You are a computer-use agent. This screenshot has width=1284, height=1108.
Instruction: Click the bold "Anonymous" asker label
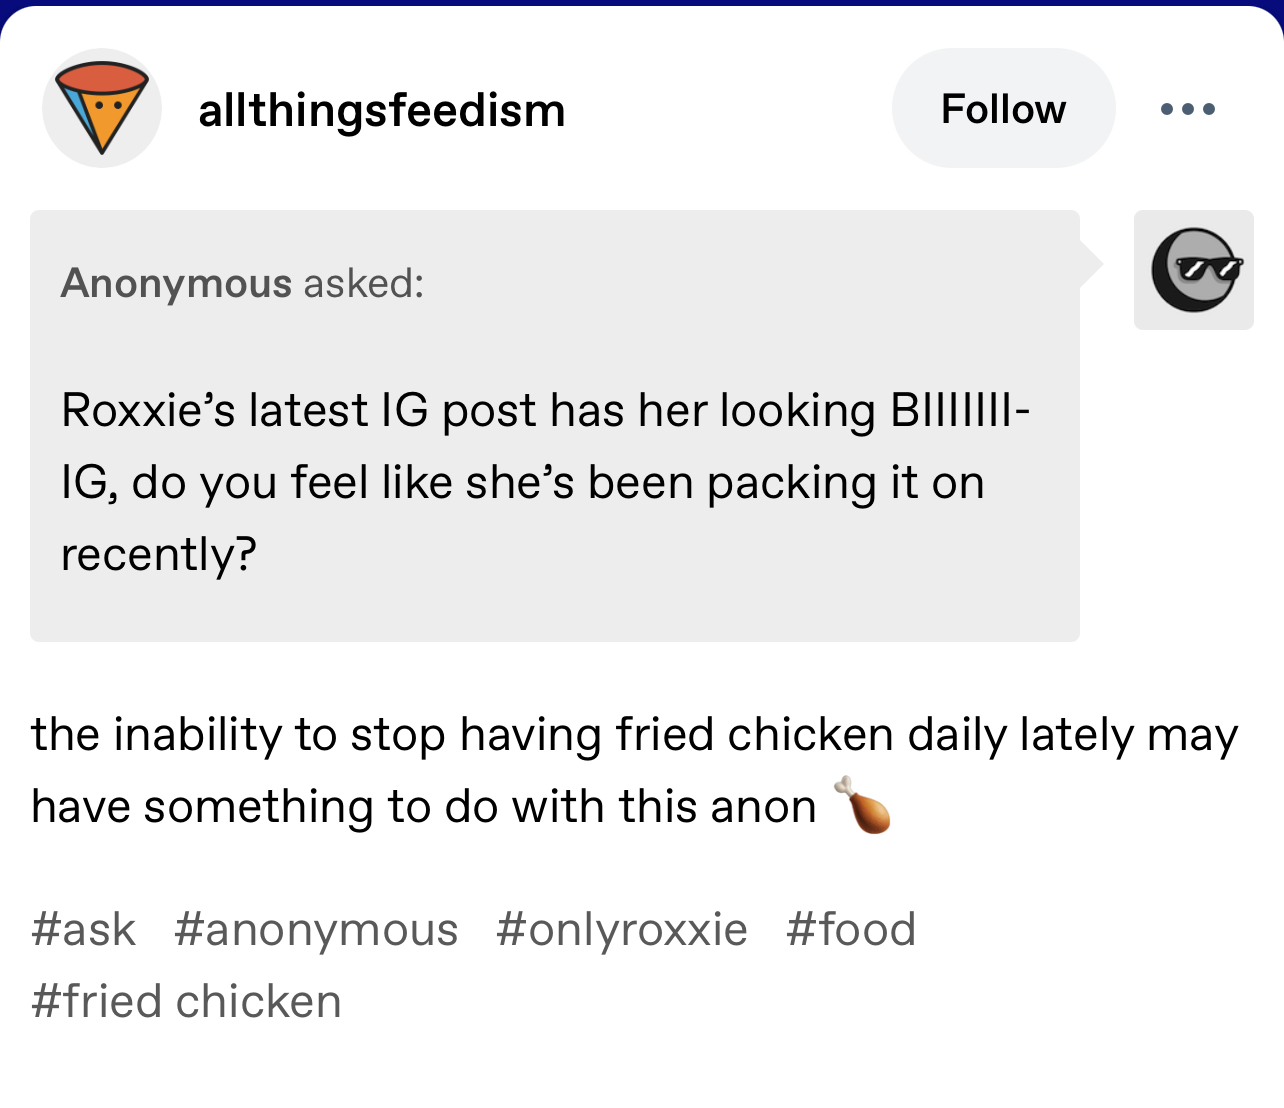click(176, 284)
